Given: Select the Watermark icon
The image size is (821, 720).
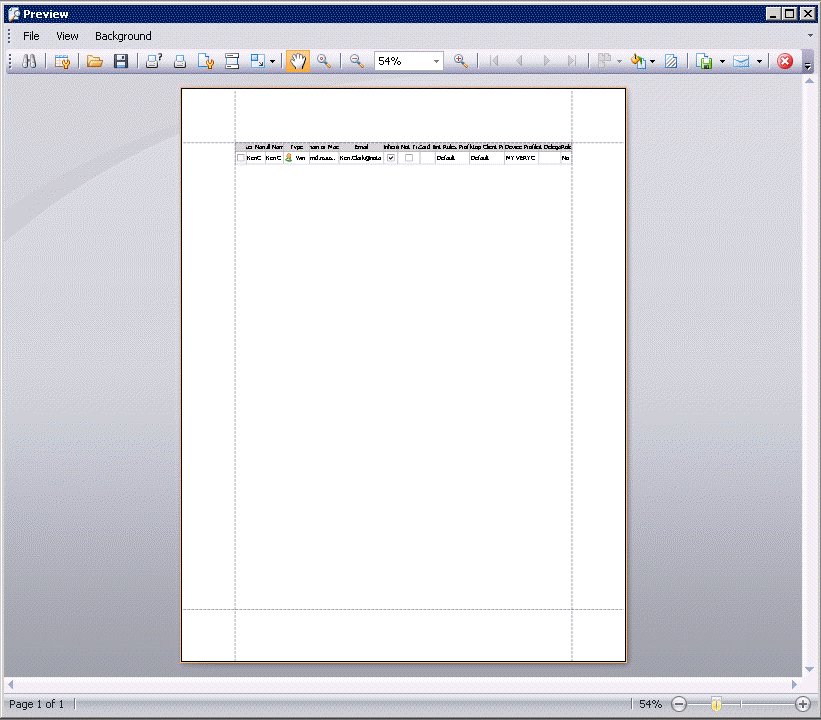Looking at the screenshot, I should coord(671,61).
